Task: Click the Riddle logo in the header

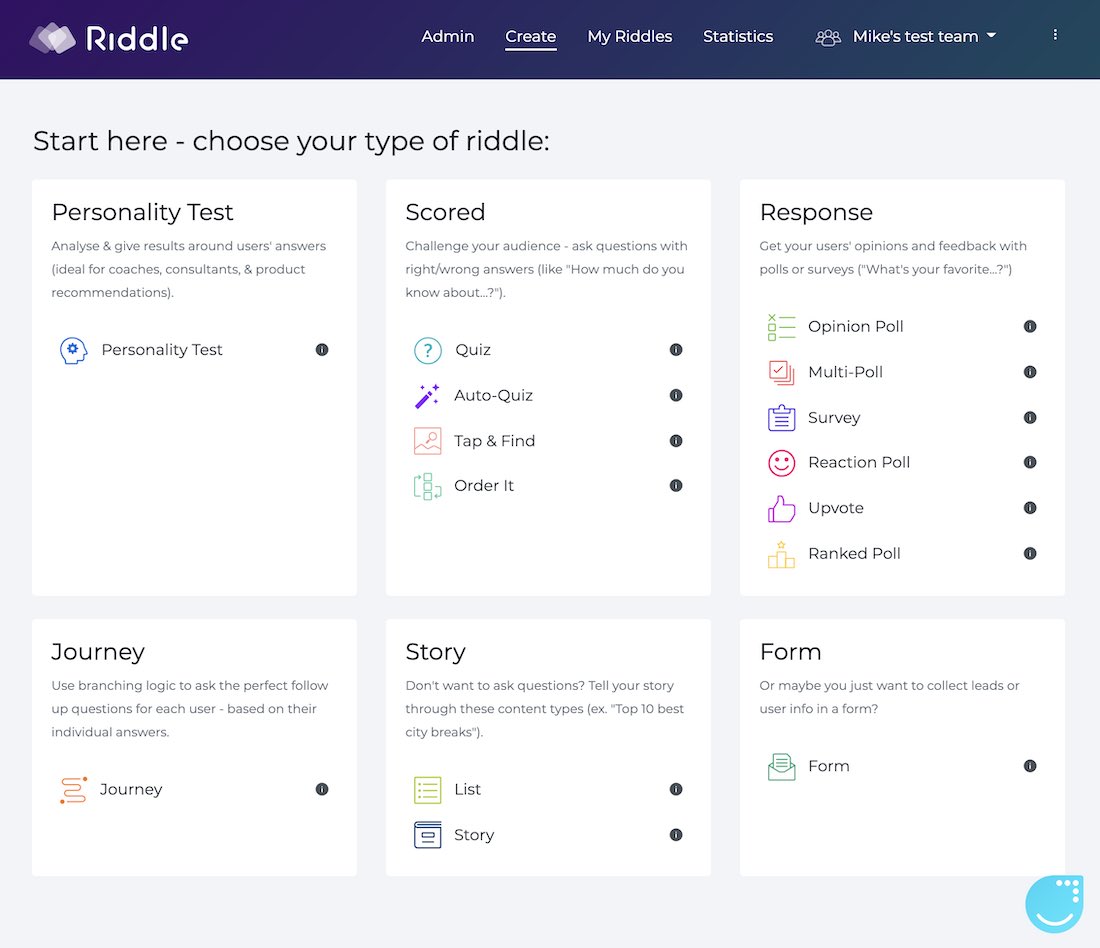Action: tap(109, 38)
